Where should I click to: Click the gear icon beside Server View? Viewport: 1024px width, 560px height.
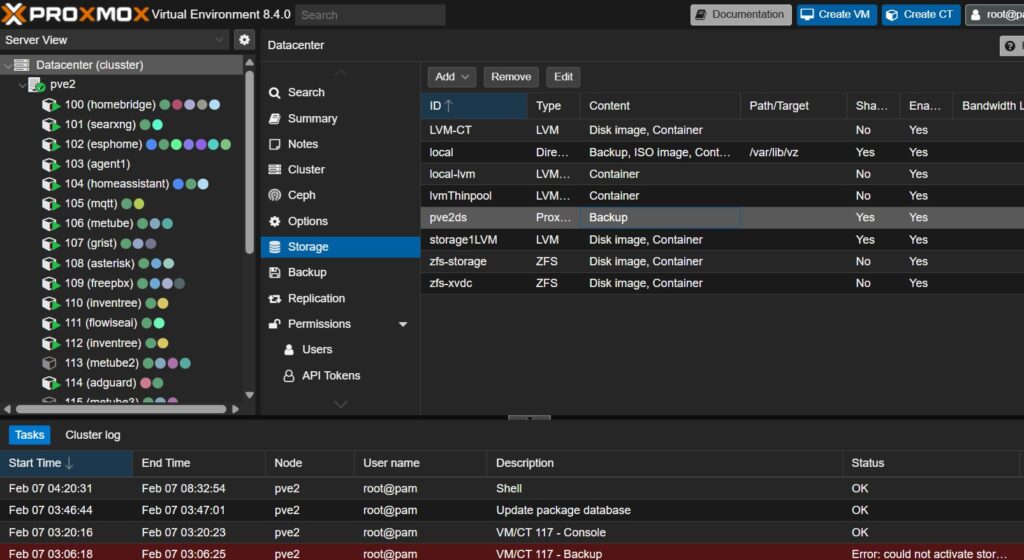(x=244, y=40)
